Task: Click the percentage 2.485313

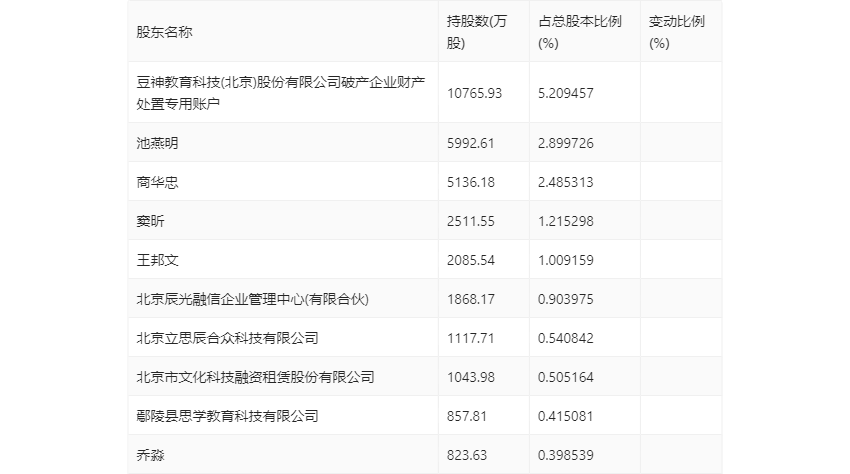Action: coord(565,182)
